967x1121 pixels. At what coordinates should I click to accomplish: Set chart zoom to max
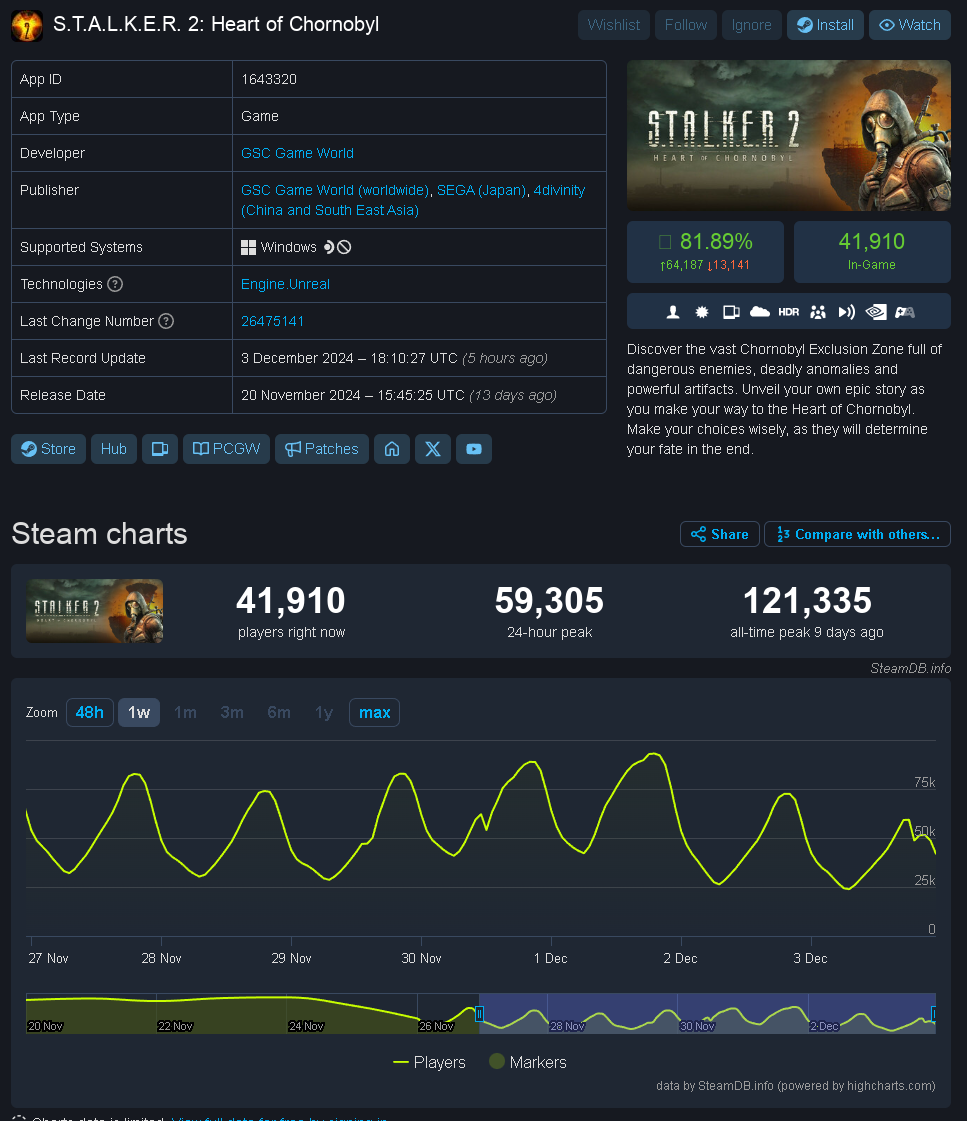click(x=375, y=713)
